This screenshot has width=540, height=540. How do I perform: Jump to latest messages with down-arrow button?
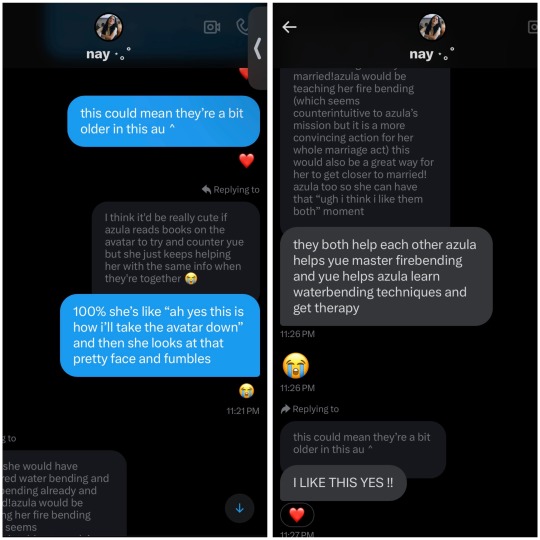coord(240,508)
